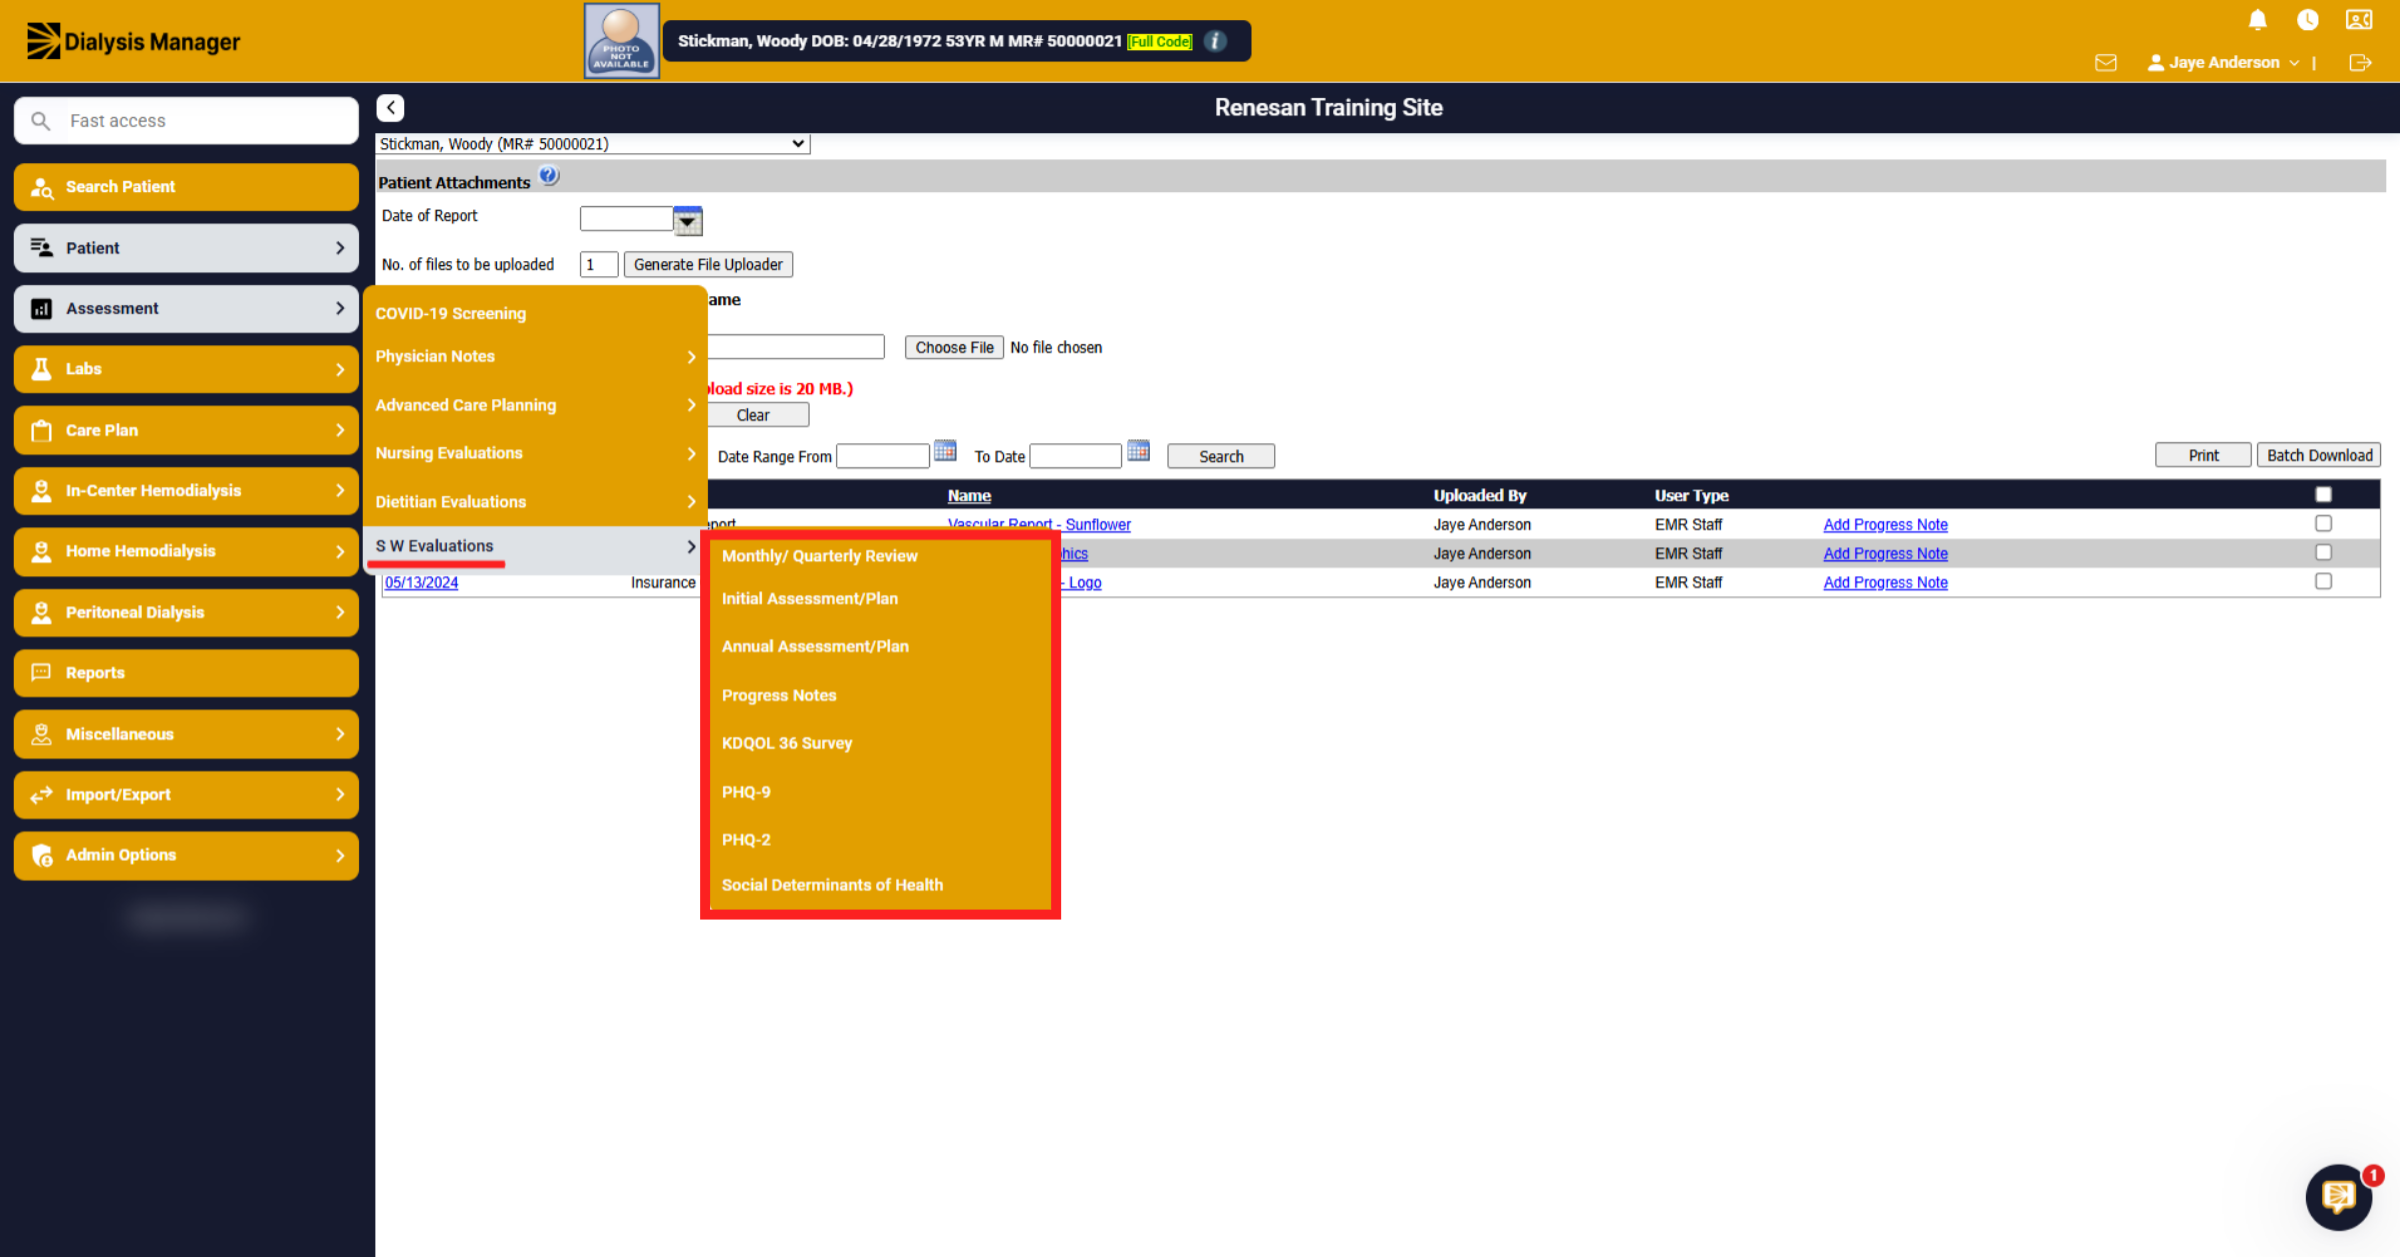The width and height of the screenshot is (2400, 1257).
Task: Open the chat widget with one unread message
Action: tap(2340, 1196)
